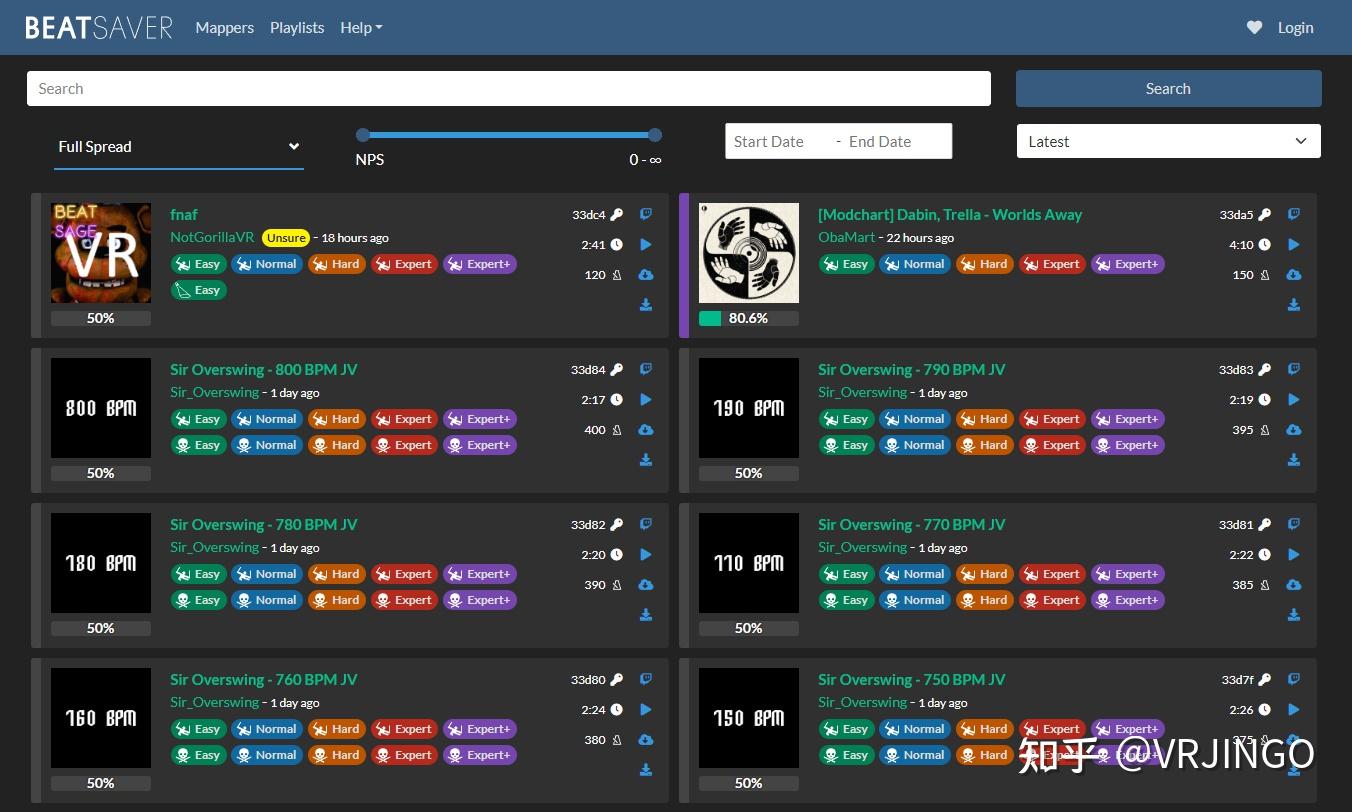Open Sir Overswing - 800 BPM JV link
Image resolution: width=1352 pixels, height=812 pixels.
coord(264,370)
